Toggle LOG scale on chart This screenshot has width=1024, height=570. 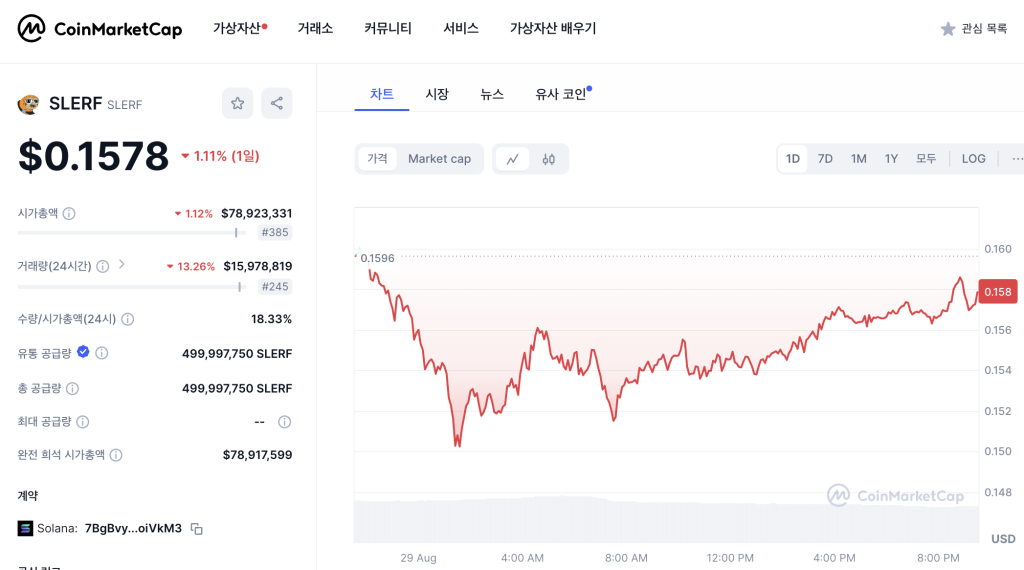(x=974, y=159)
